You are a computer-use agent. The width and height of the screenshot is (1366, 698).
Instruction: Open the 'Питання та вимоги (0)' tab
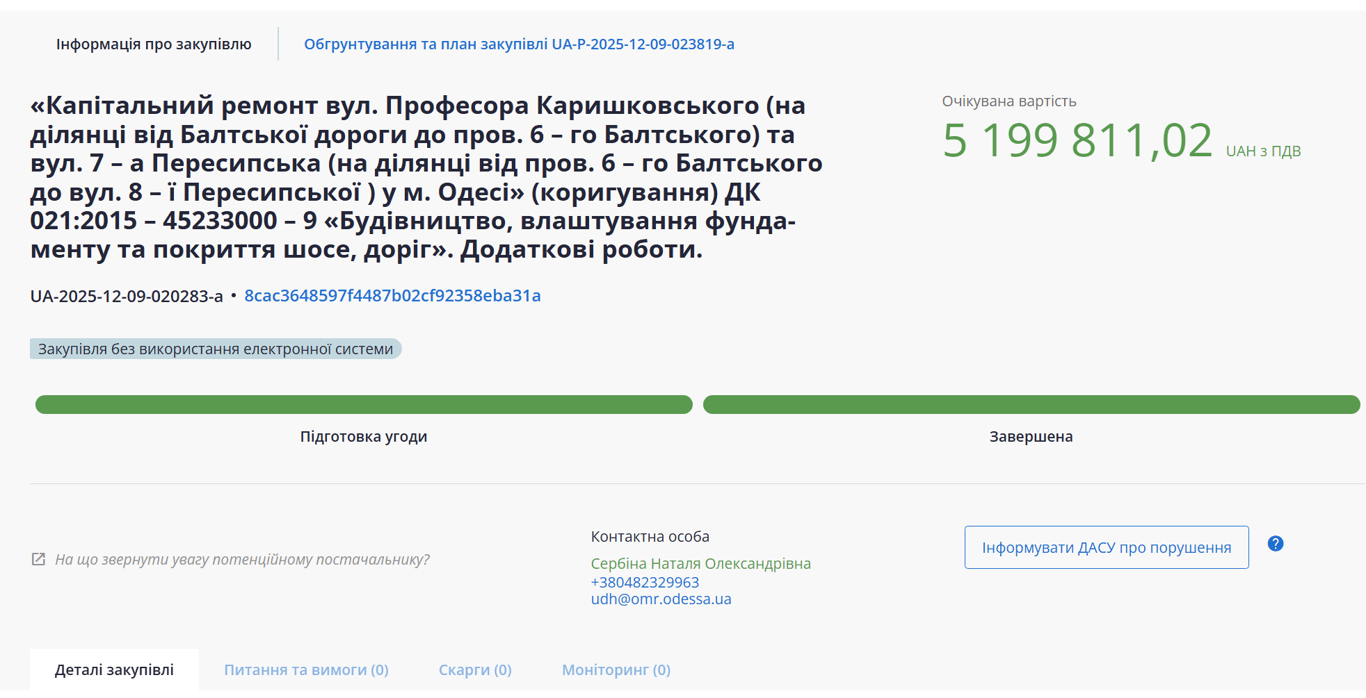(x=305, y=669)
